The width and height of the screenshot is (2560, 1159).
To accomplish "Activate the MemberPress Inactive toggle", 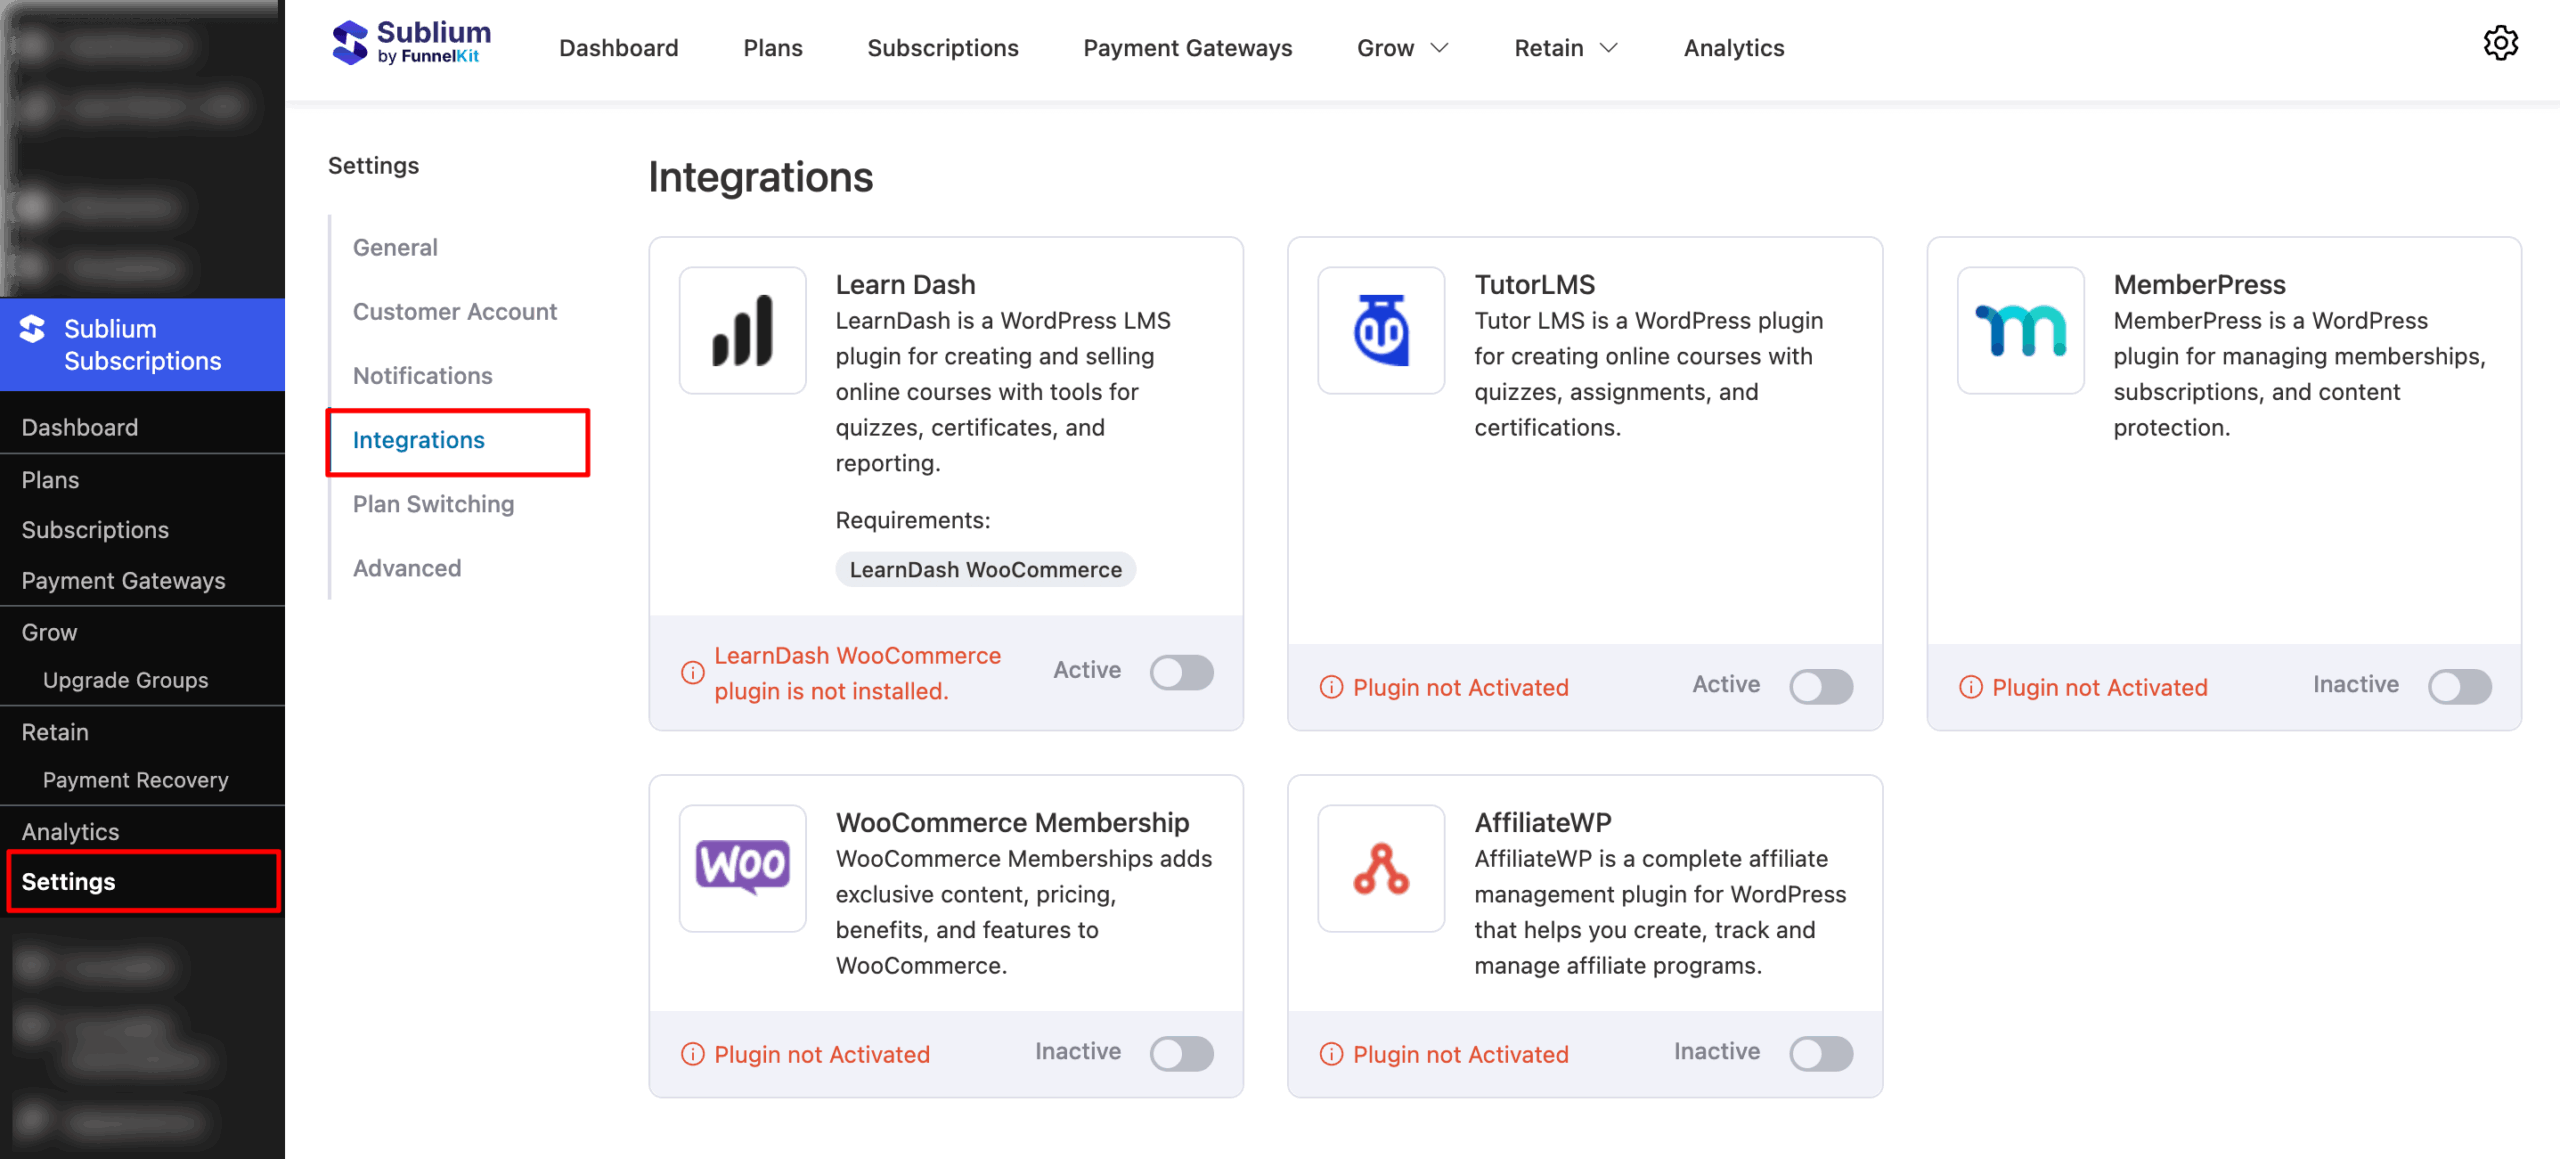I will pyautogui.click(x=2460, y=686).
